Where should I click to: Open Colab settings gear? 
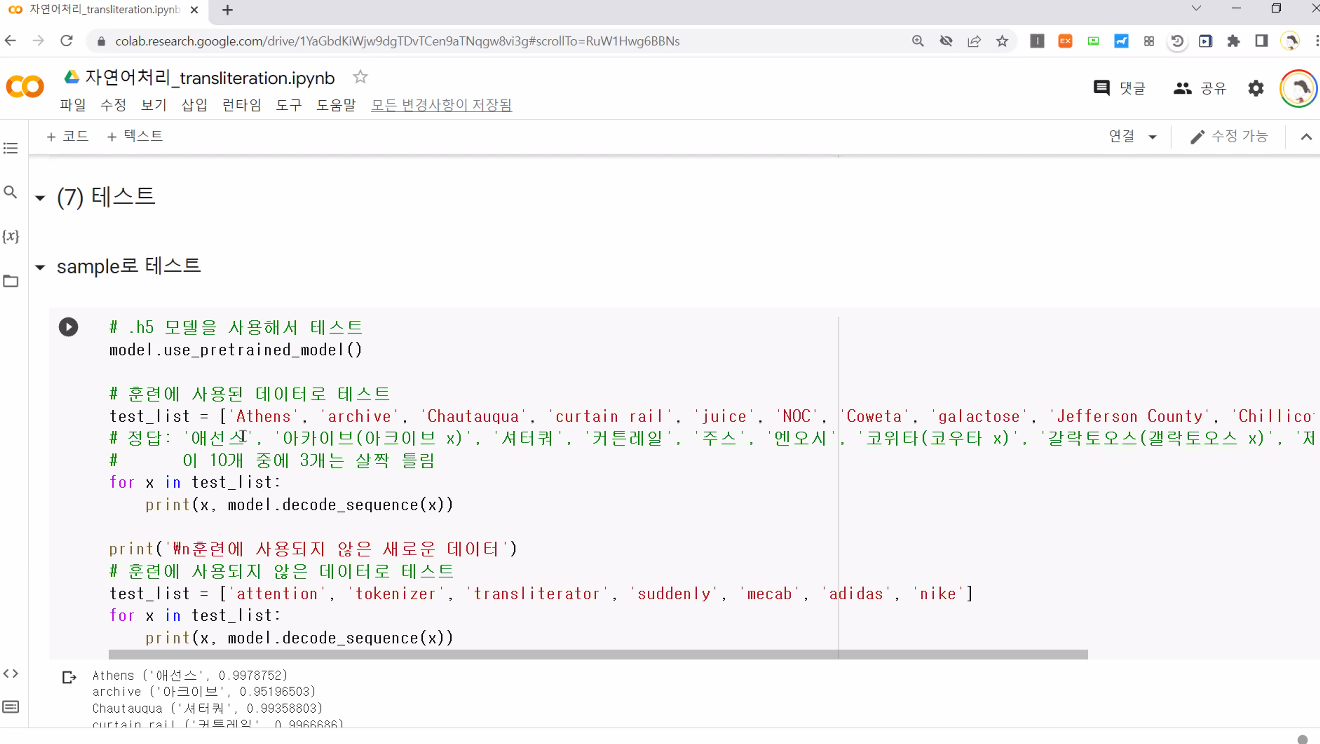click(1256, 88)
